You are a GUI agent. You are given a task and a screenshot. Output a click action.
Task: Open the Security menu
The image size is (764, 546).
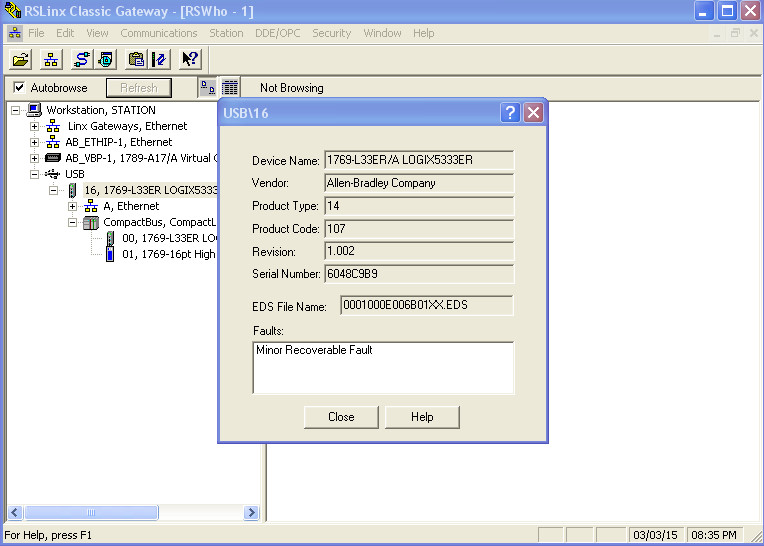coord(331,33)
